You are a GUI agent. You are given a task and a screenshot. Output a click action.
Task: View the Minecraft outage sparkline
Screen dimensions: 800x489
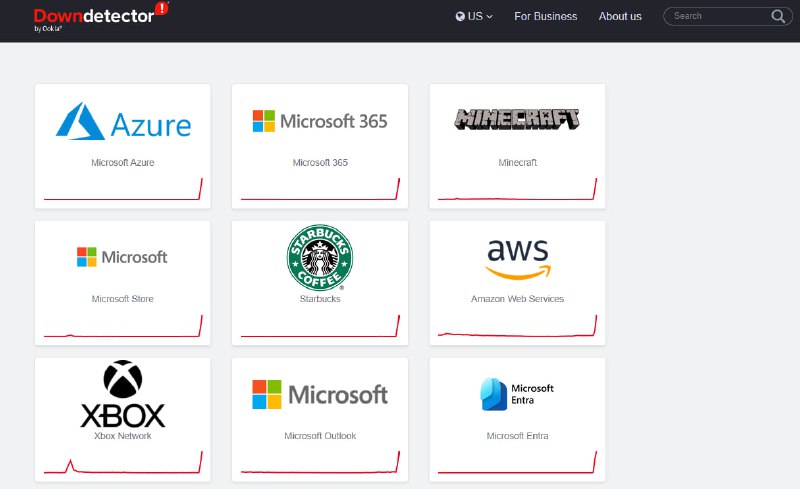click(x=517, y=189)
